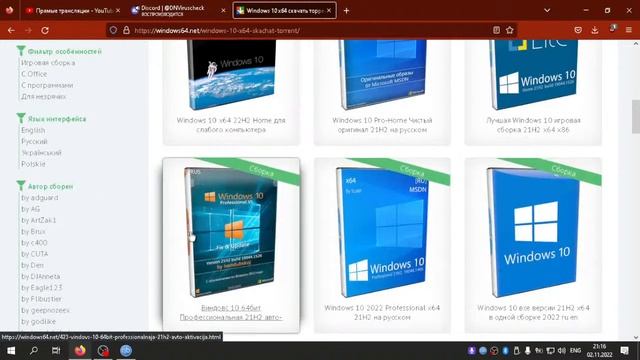The image size is (640, 360).
Task: Filter builds by DJAnneta
Action: (x=40, y=276)
